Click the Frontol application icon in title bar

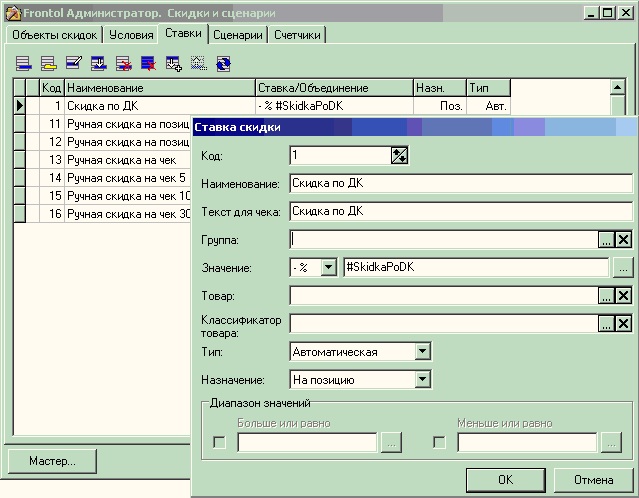click(x=13, y=13)
